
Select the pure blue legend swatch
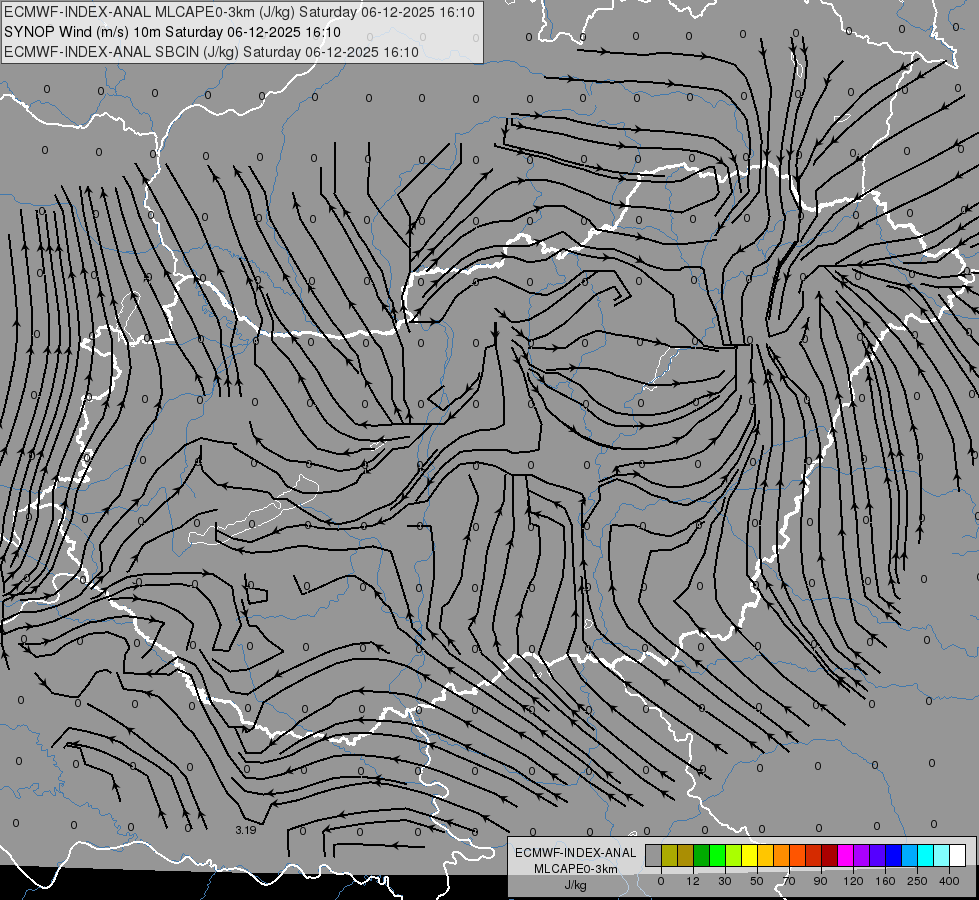(893, 855)
